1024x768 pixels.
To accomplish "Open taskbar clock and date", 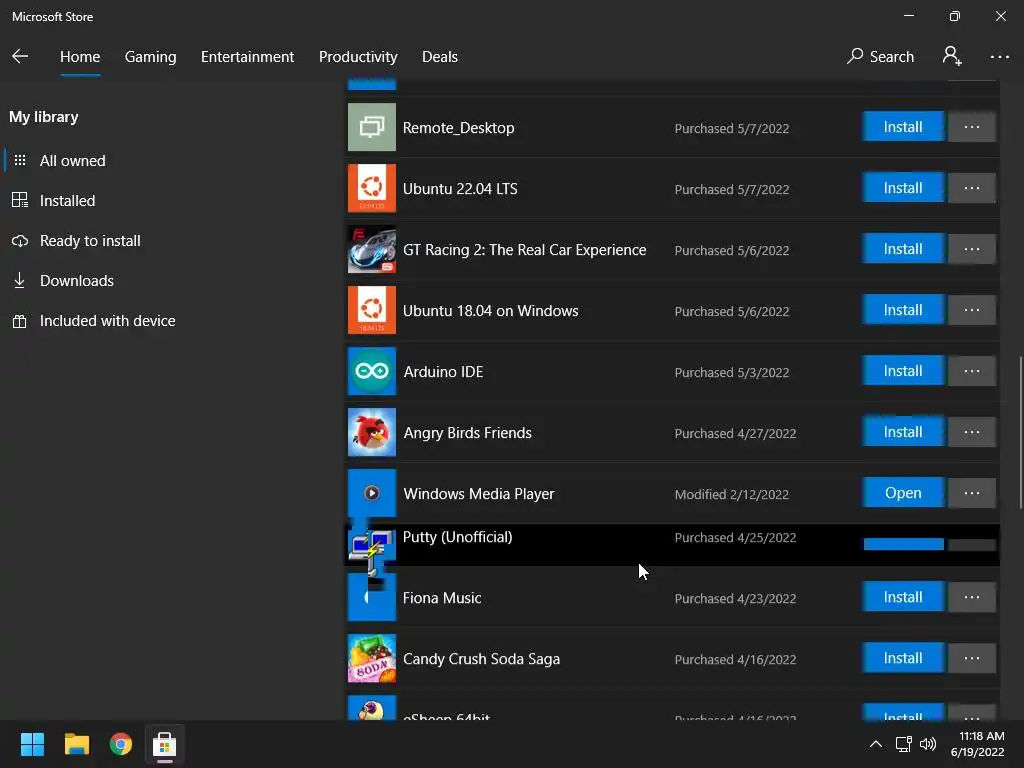I will [978, 744].
